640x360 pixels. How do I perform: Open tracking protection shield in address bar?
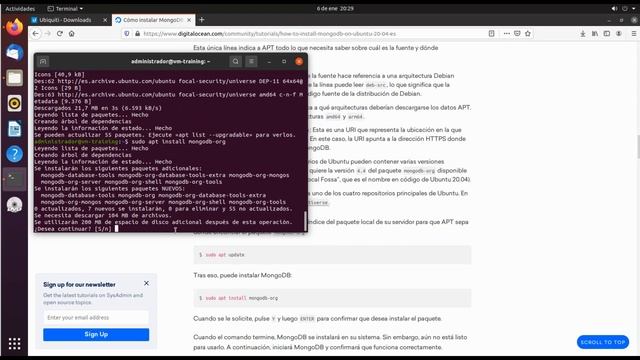tap(127, 33)
